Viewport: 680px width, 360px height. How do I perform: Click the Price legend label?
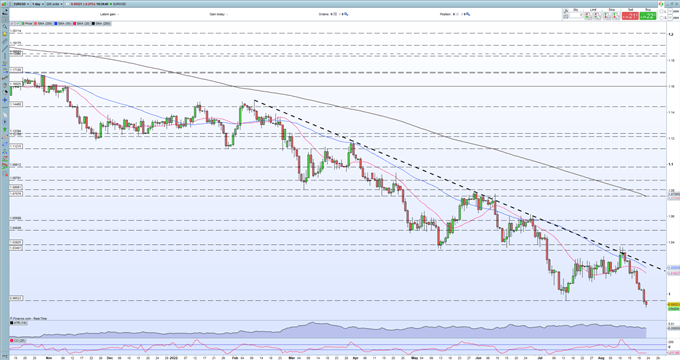[29, 23]
